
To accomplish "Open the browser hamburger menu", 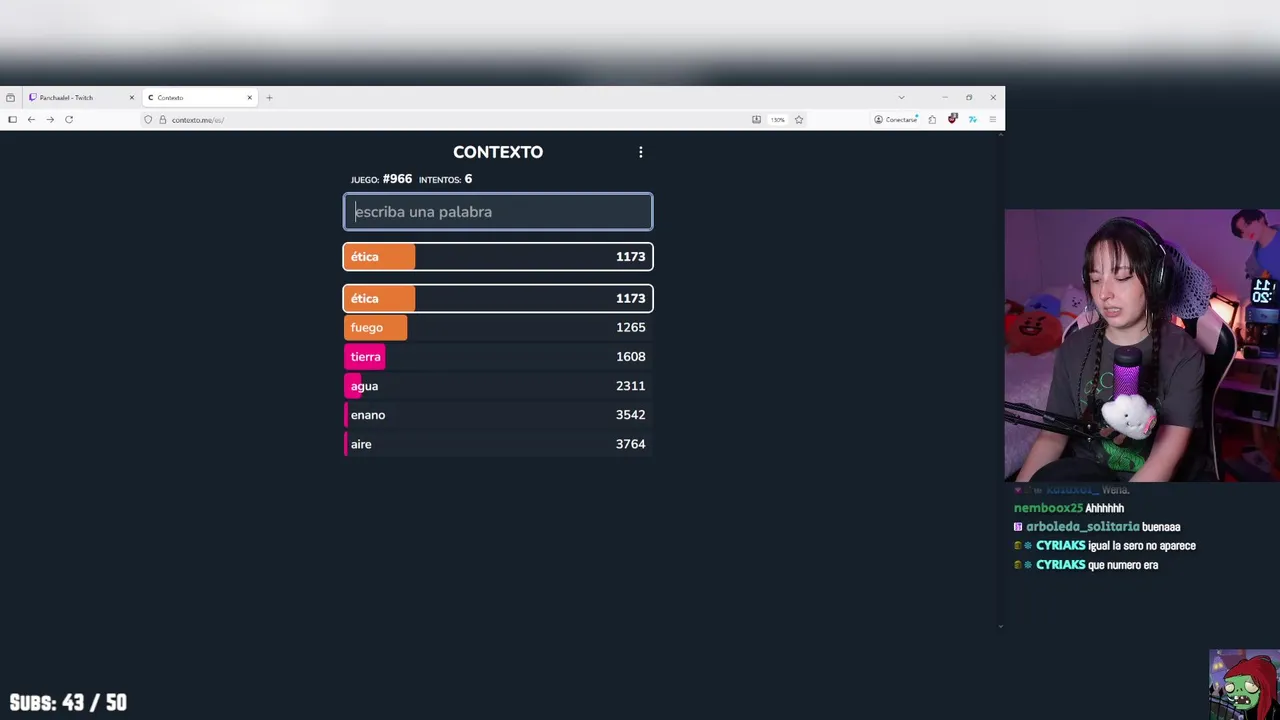I will (992, 120).
